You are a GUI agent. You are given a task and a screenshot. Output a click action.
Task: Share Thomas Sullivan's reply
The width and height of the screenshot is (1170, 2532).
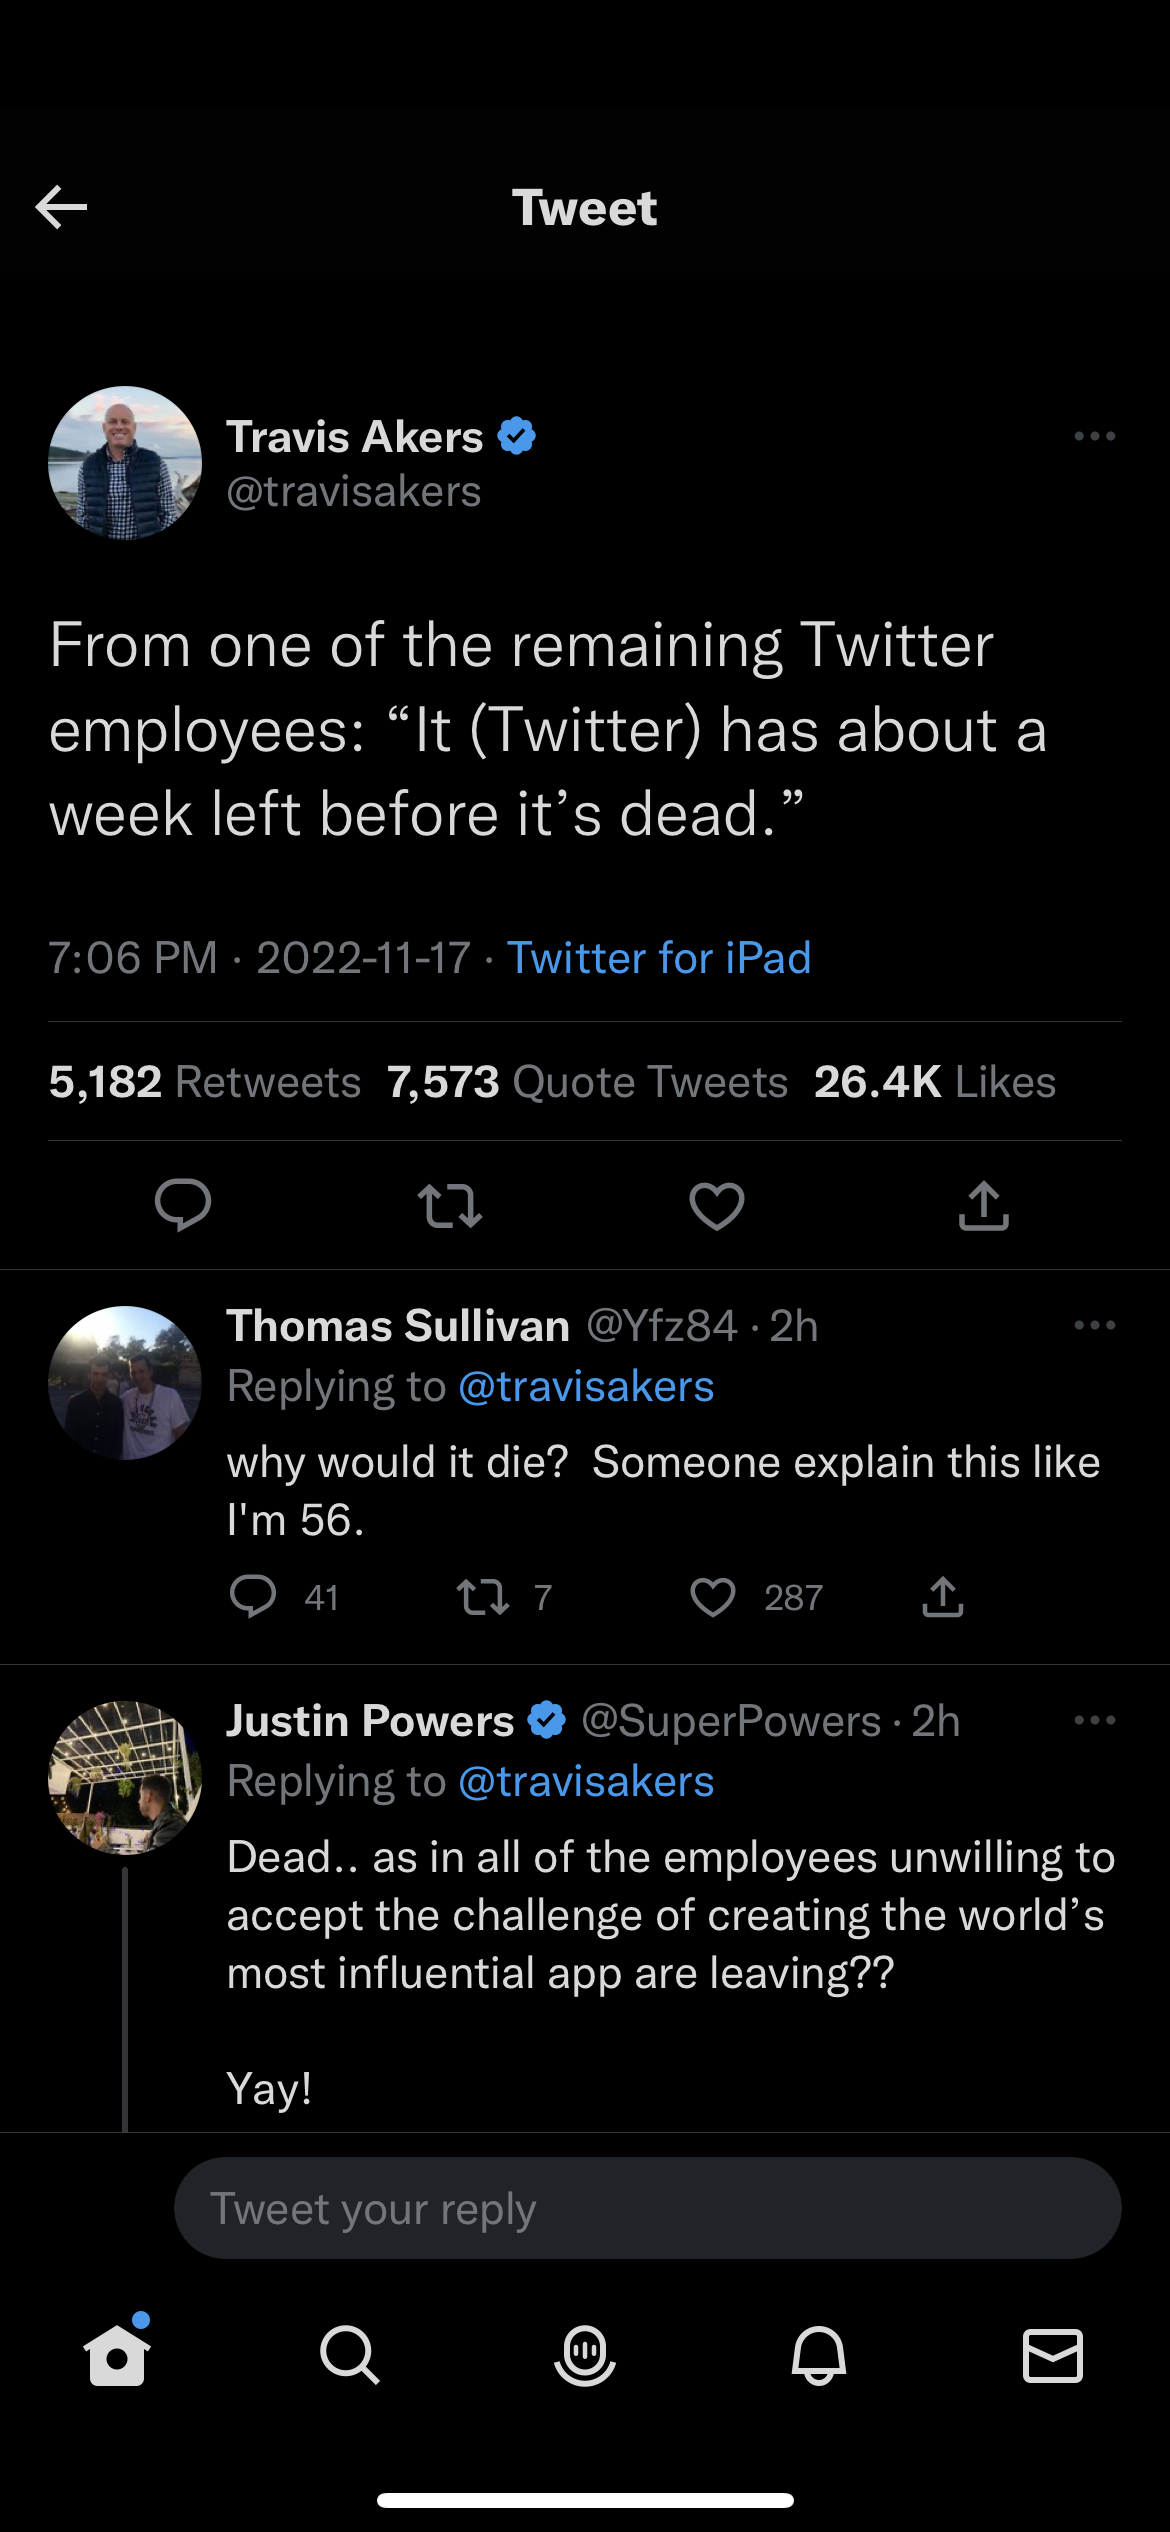click(x=943, y=1597)
